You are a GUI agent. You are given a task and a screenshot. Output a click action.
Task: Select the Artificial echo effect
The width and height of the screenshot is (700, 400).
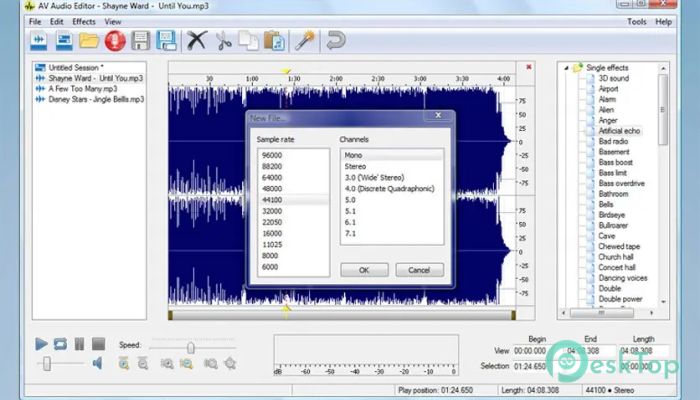pos(619,131)
